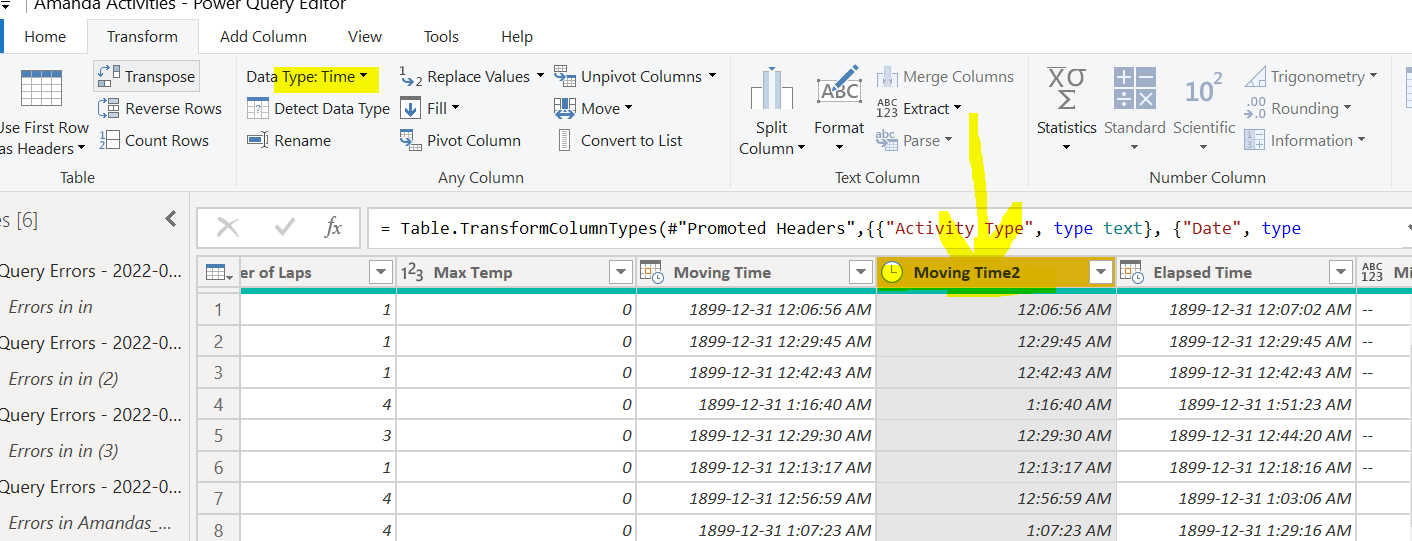Select row number 4 in the grid

tap(218, 404)
